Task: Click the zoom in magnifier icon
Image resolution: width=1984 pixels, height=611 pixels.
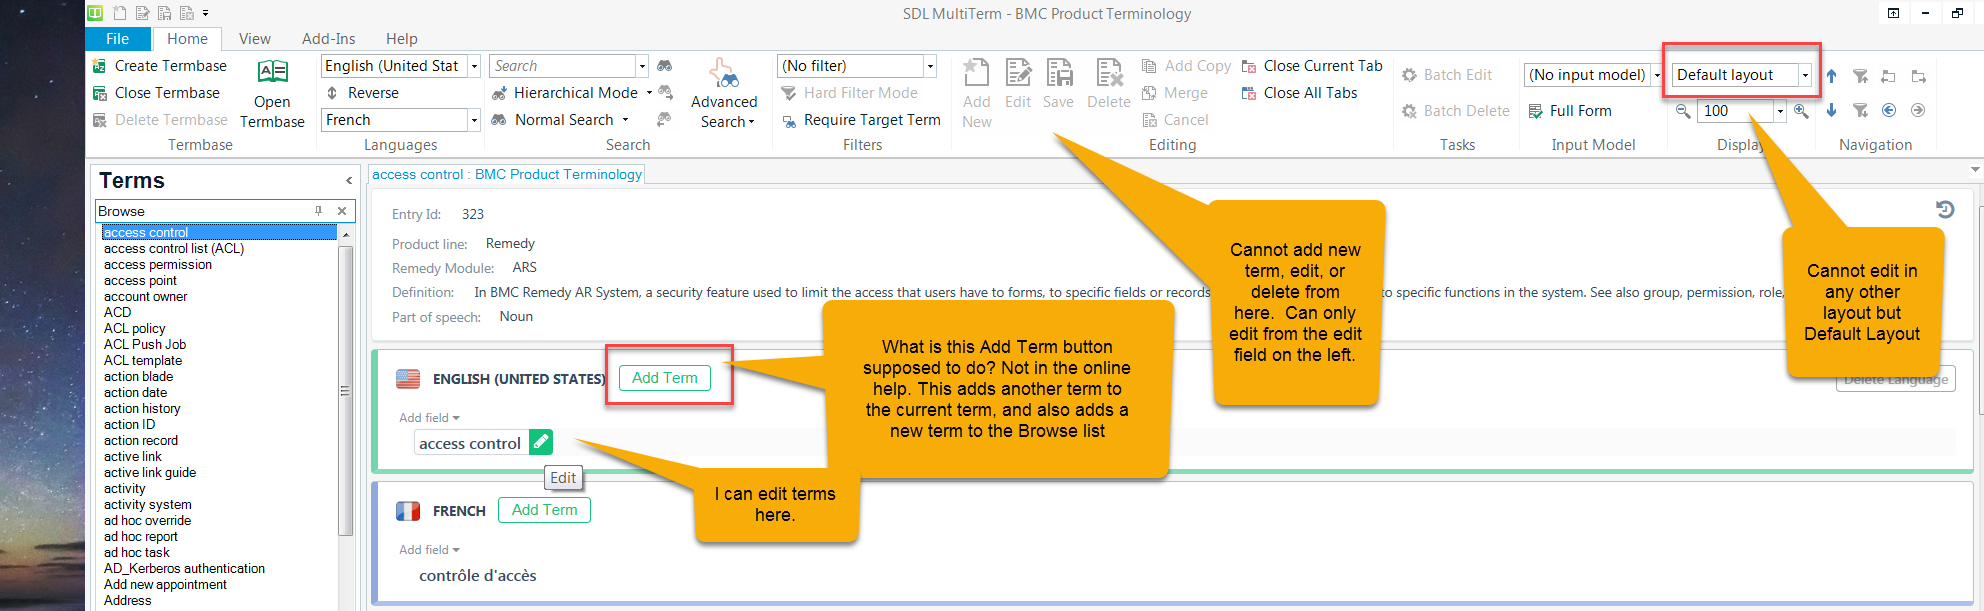Action: click(x=1801, y=111)
